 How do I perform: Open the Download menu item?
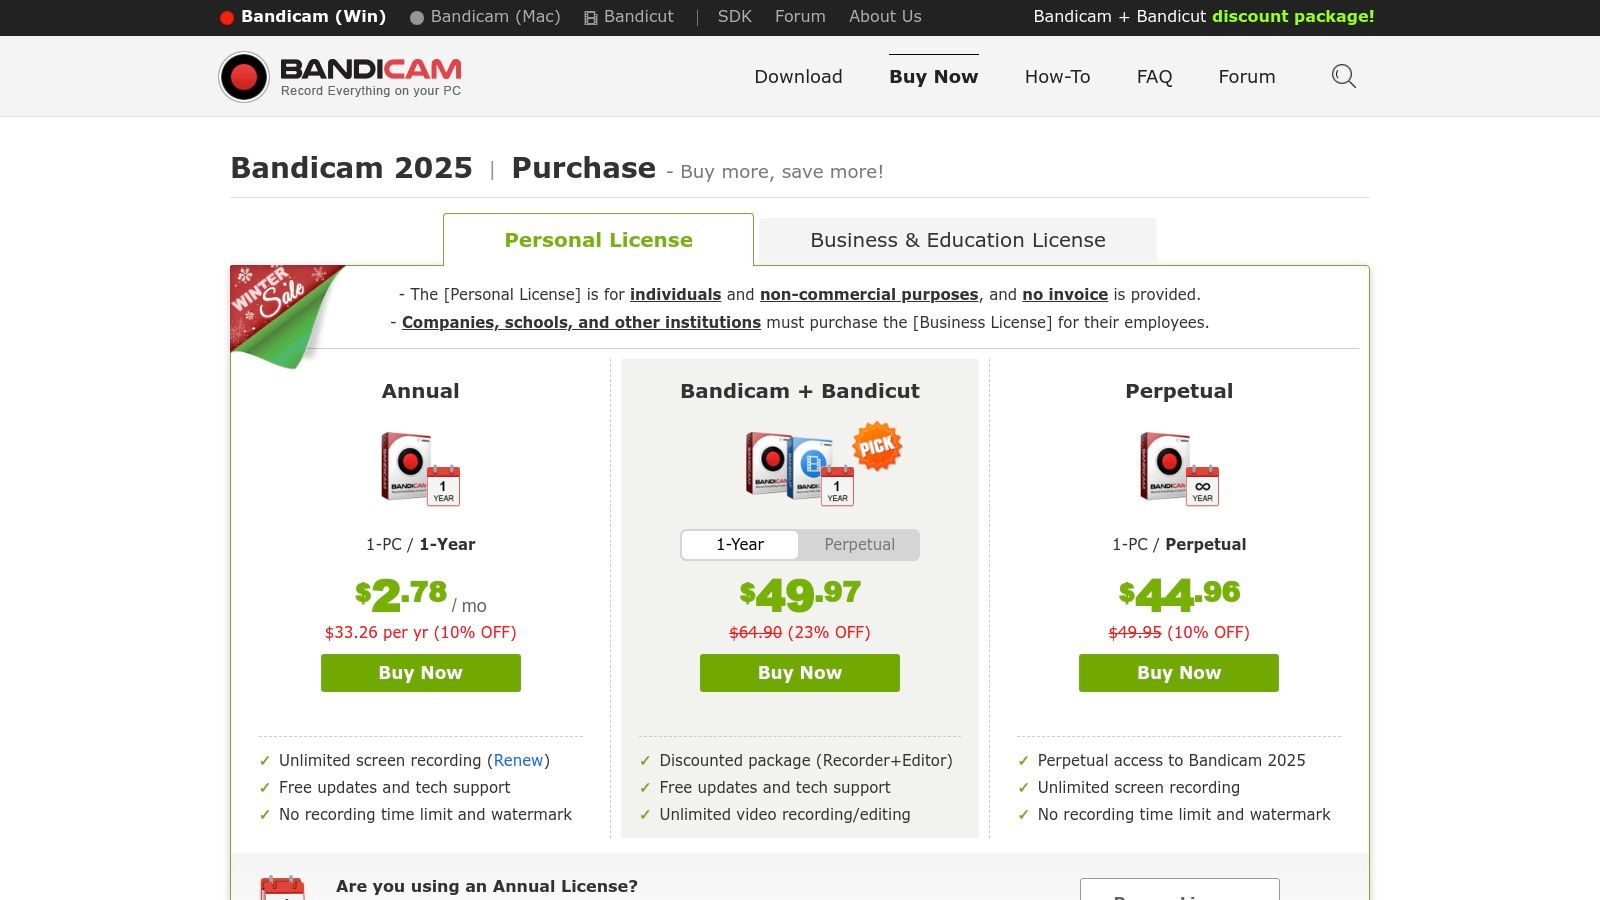(798, 77)
